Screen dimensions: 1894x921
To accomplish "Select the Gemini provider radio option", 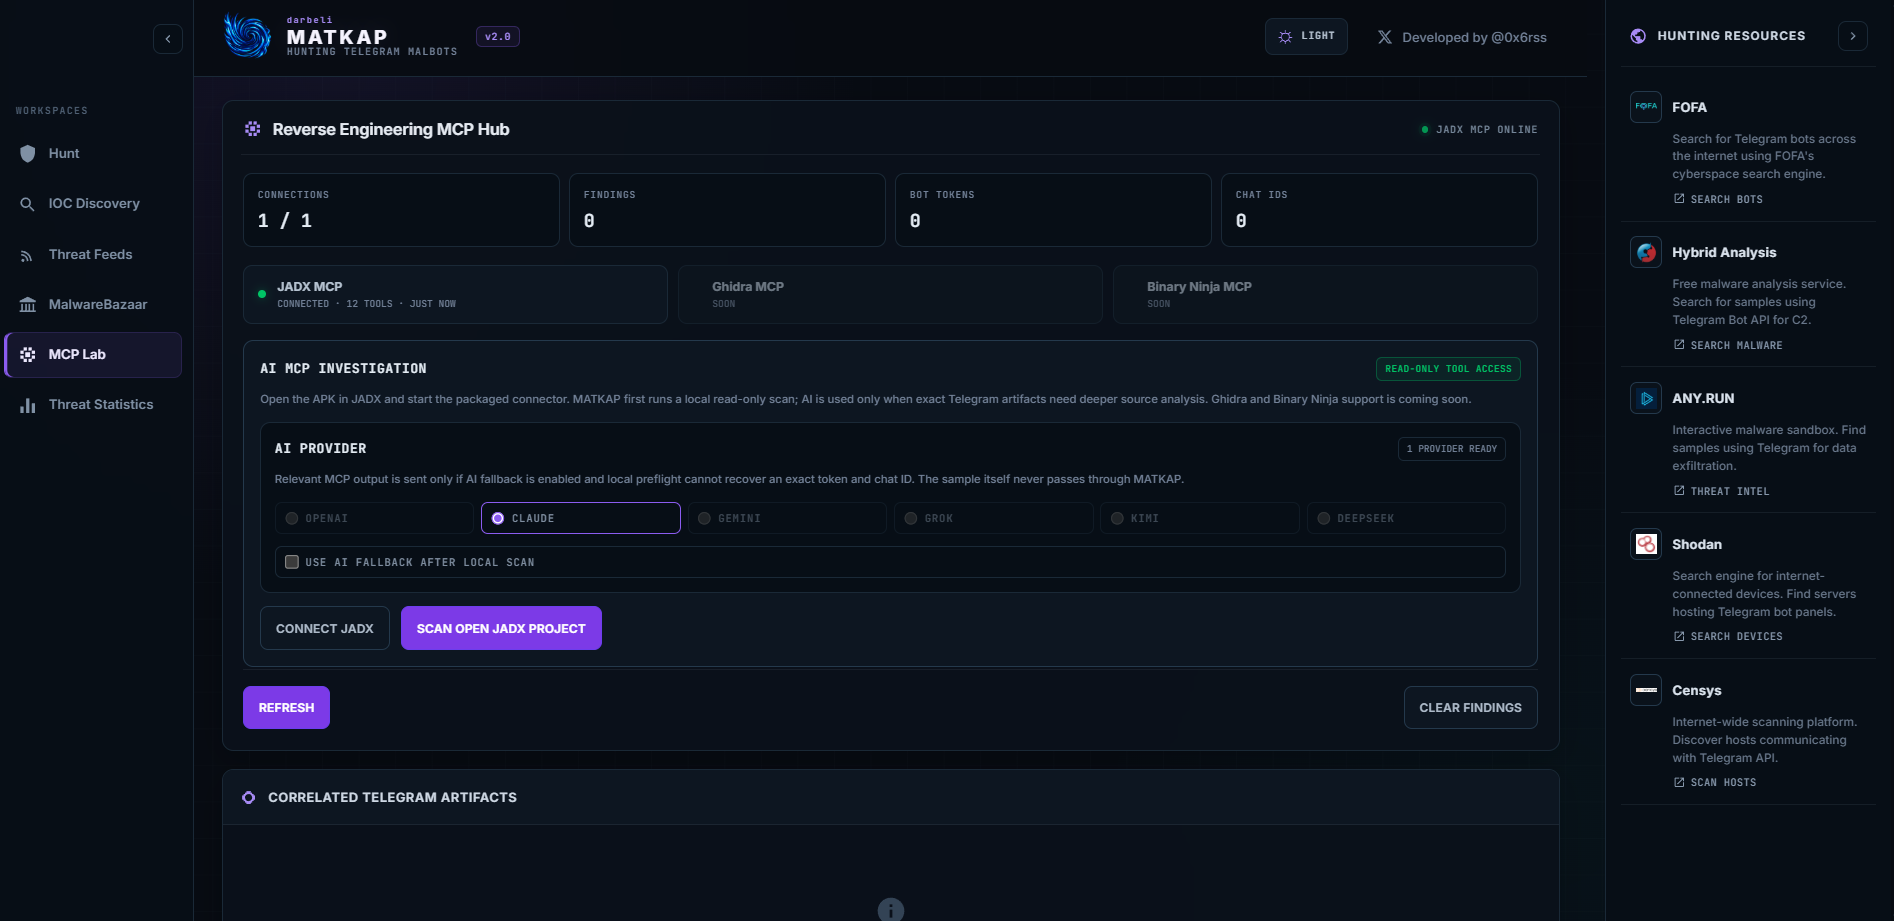I will pos(787,518).
